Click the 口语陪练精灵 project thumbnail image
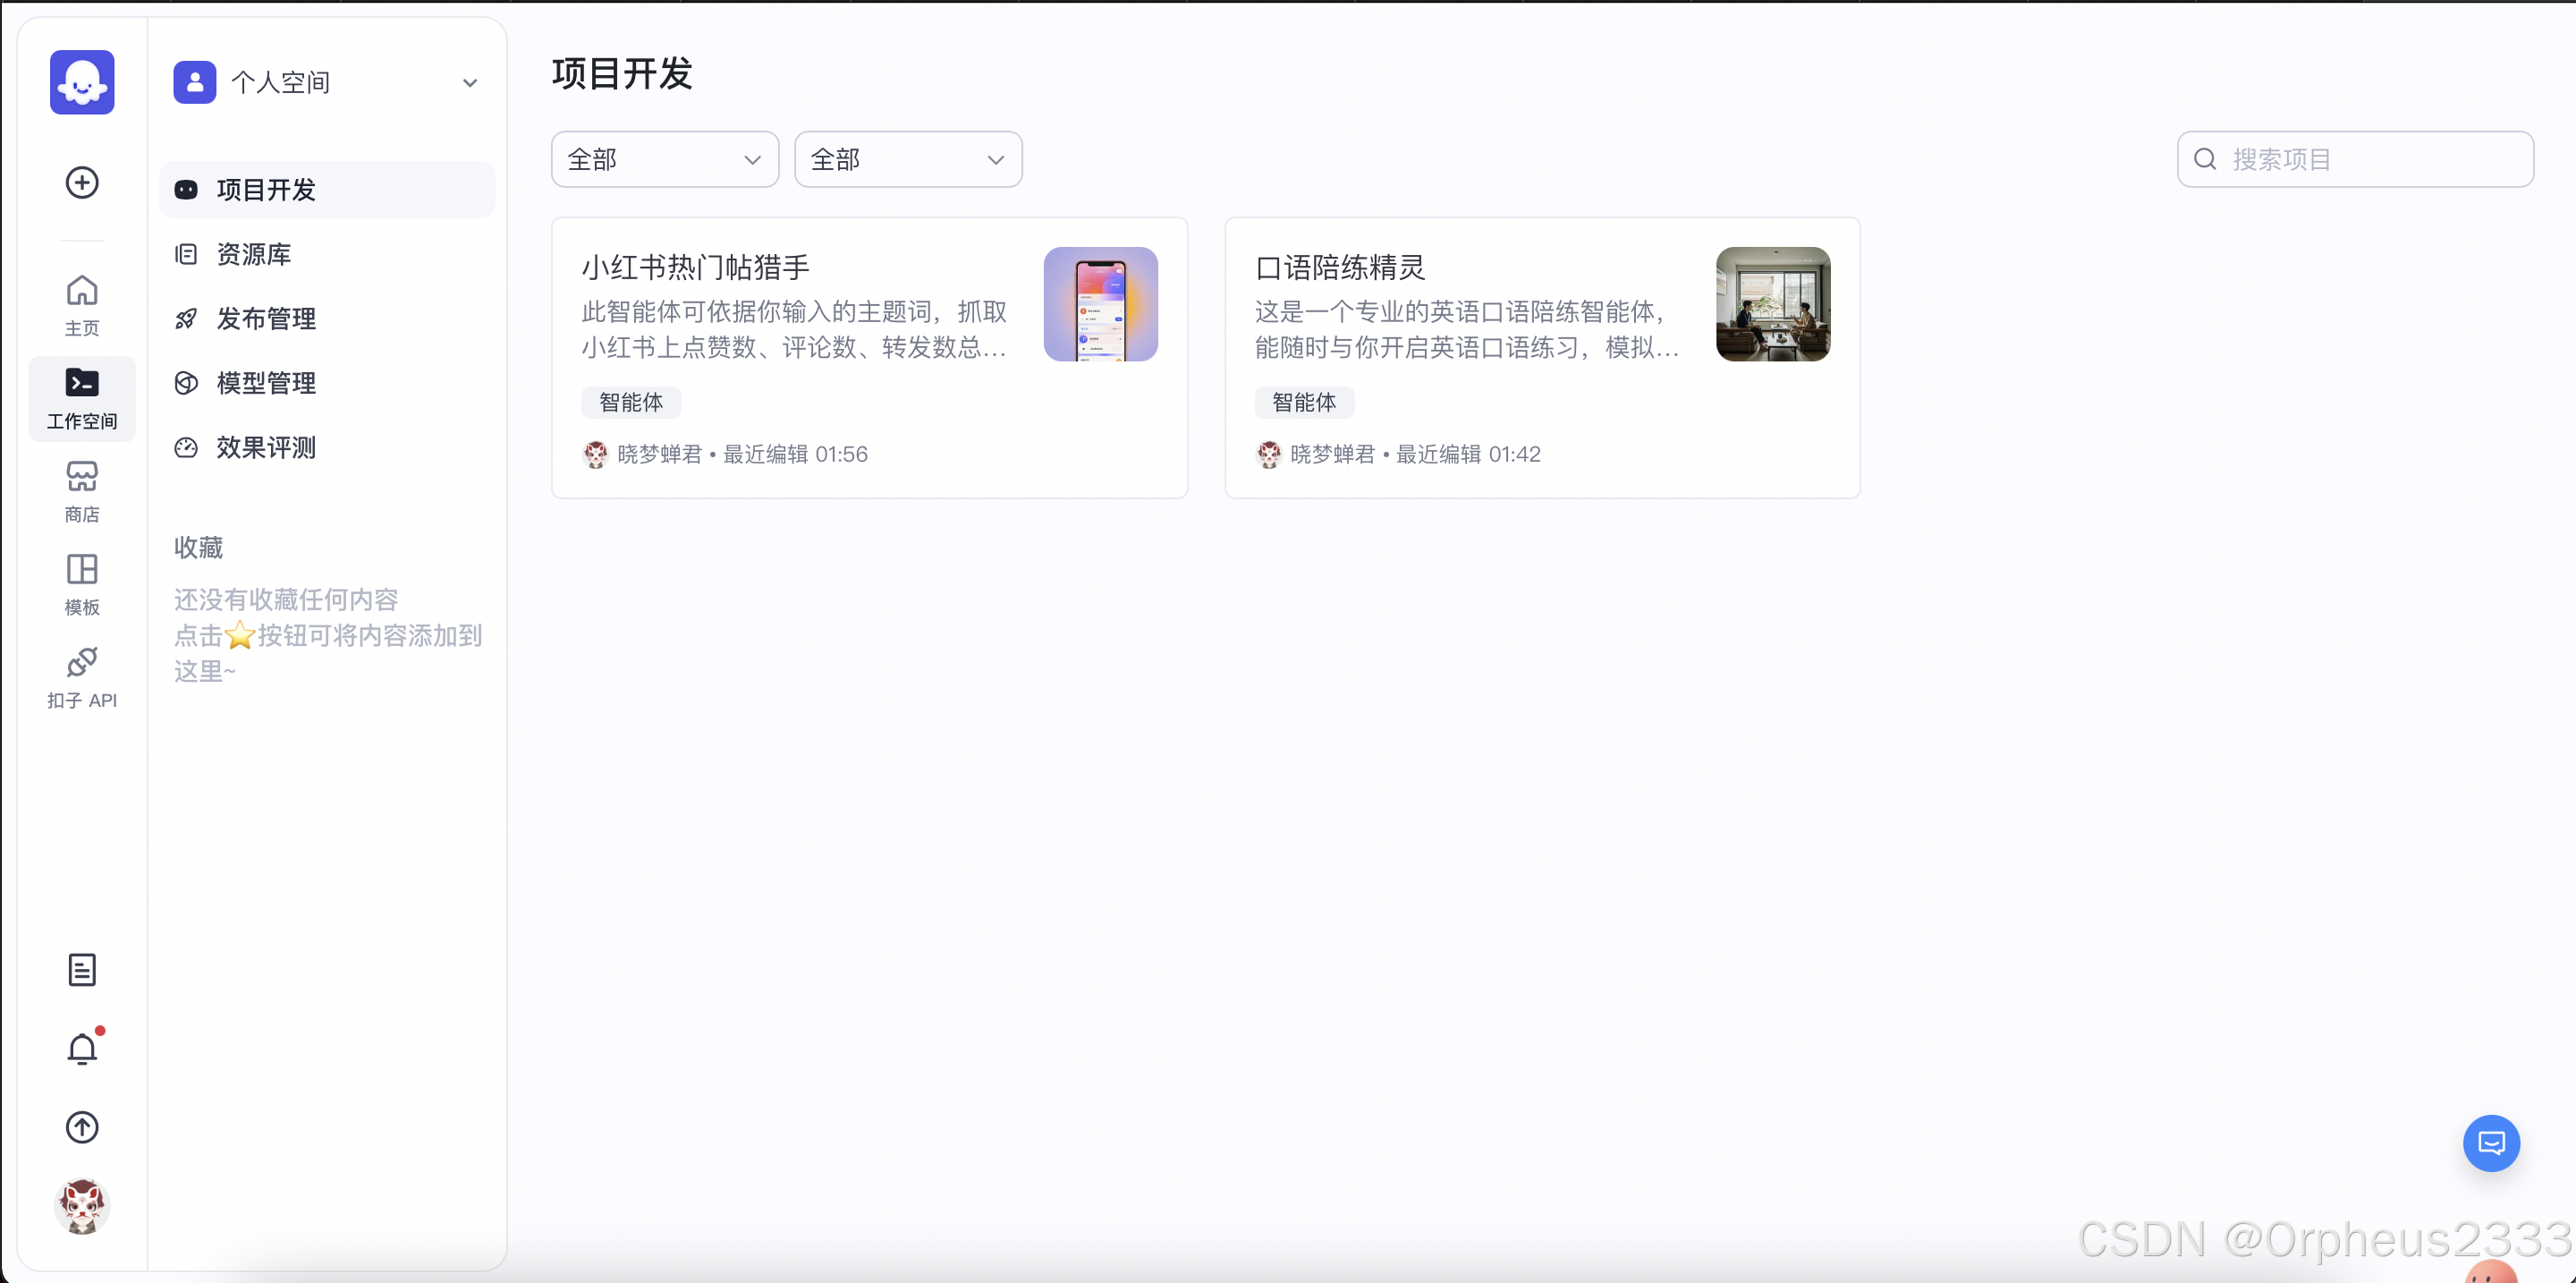This screenshot has width=2576, height=1283. 1772,304
